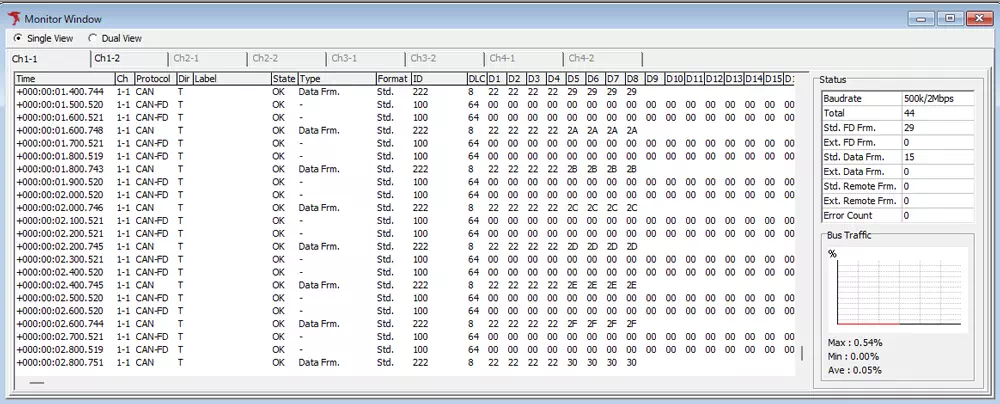The height and width of the screenshot is (404, 1000).
Task: Switch to the Ch1-1 tab
Action: [25, 59]
